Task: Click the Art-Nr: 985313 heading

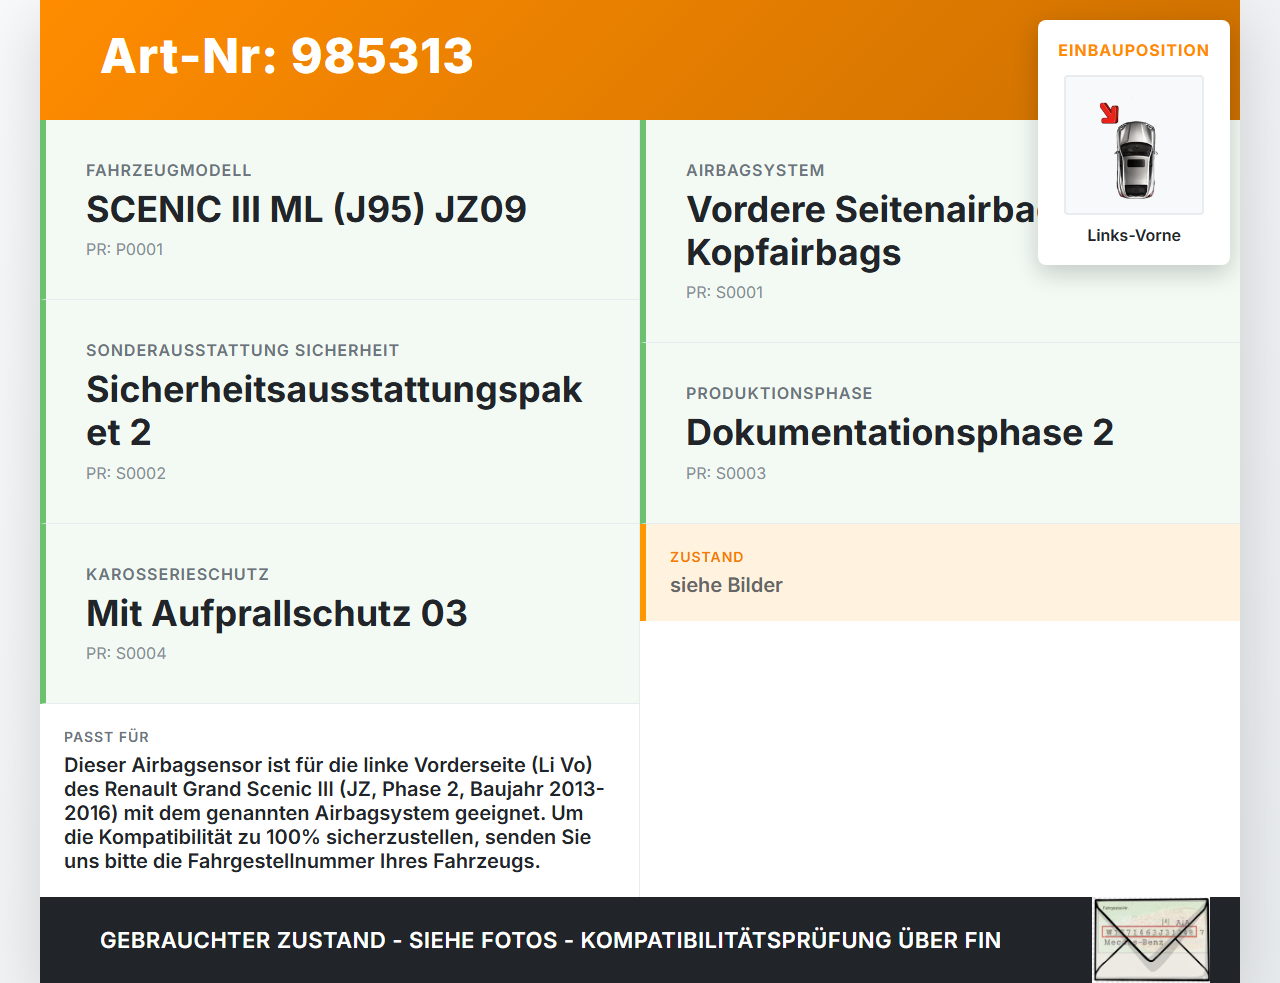Action: 287,57
